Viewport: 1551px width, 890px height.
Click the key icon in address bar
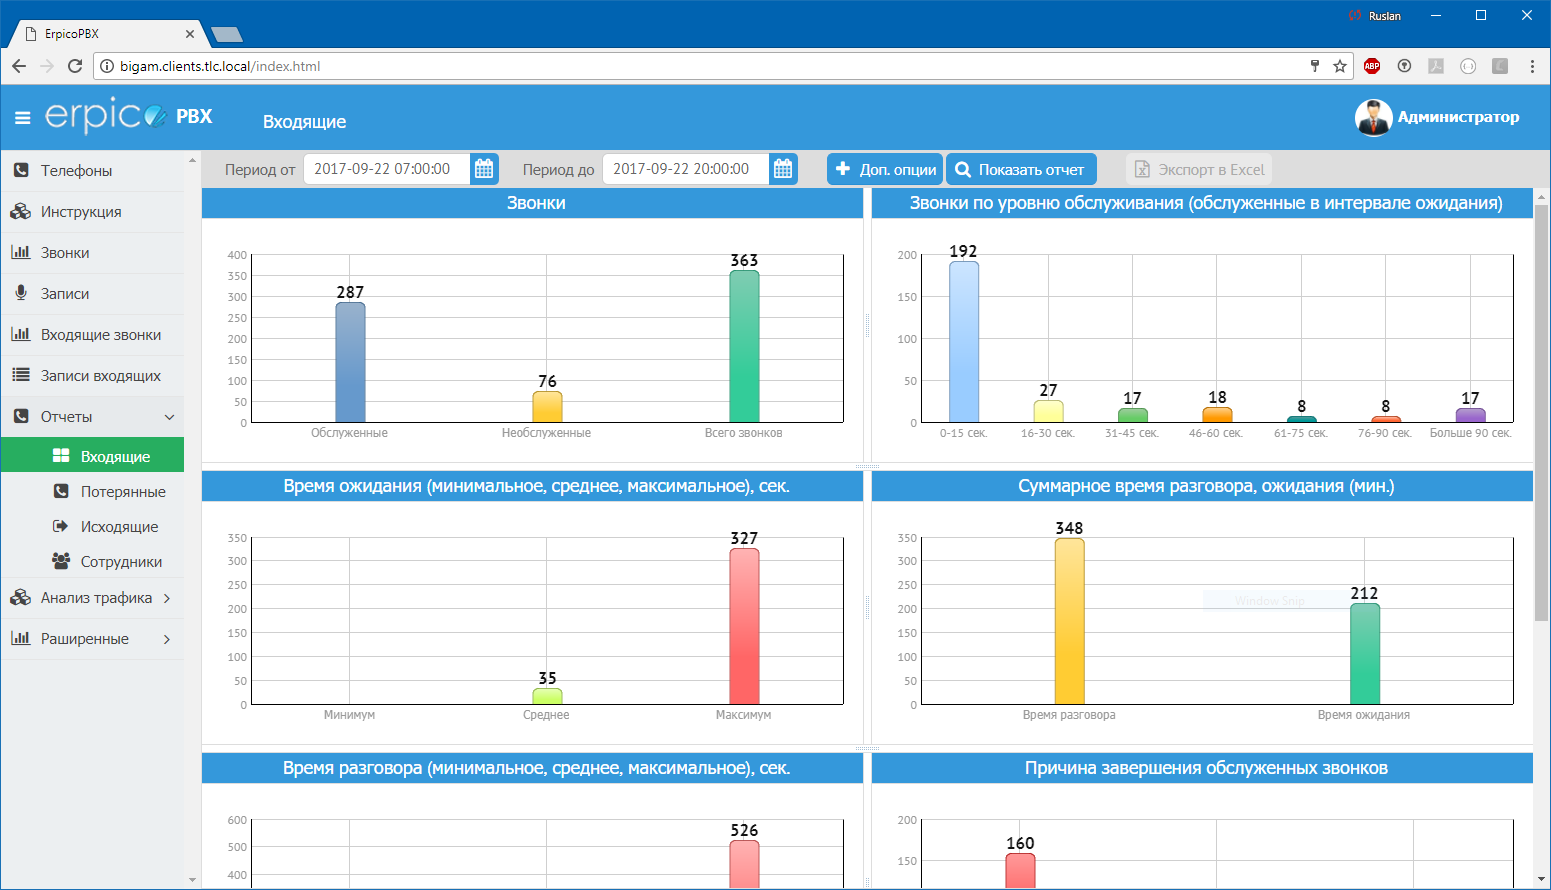click(1315, 66)
